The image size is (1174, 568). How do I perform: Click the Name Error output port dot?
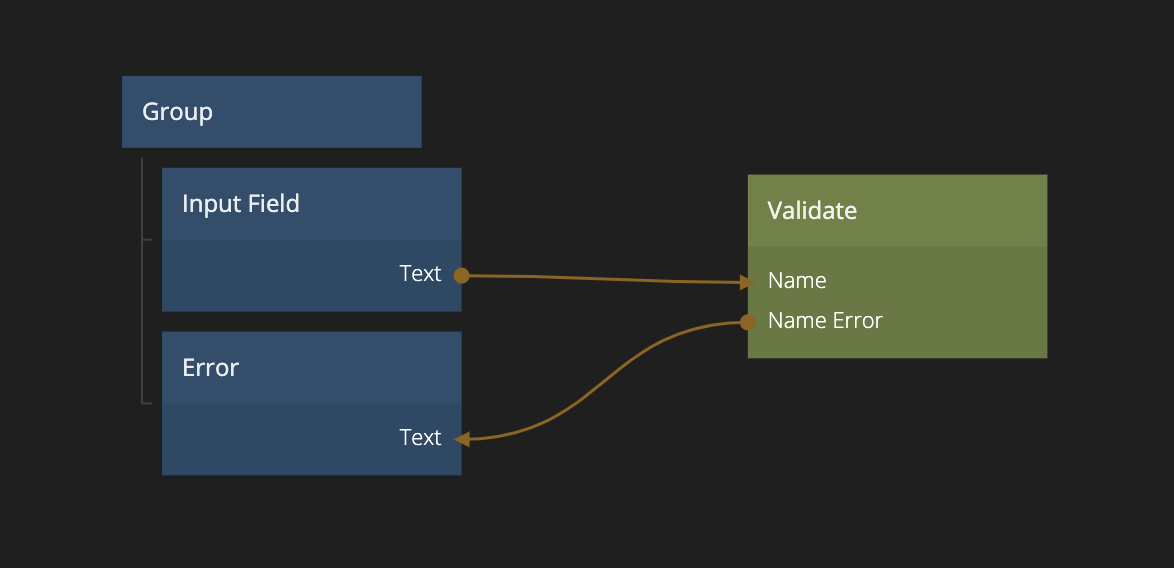click(747, 321)
